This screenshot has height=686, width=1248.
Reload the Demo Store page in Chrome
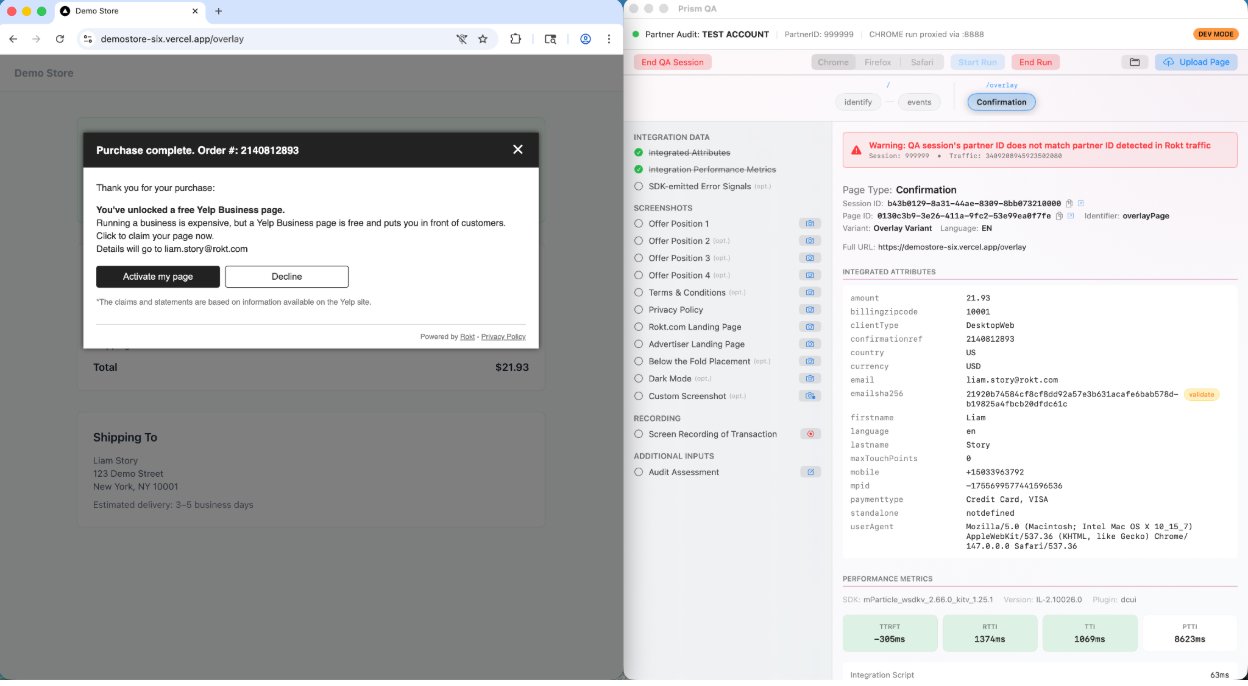[60, 39]
